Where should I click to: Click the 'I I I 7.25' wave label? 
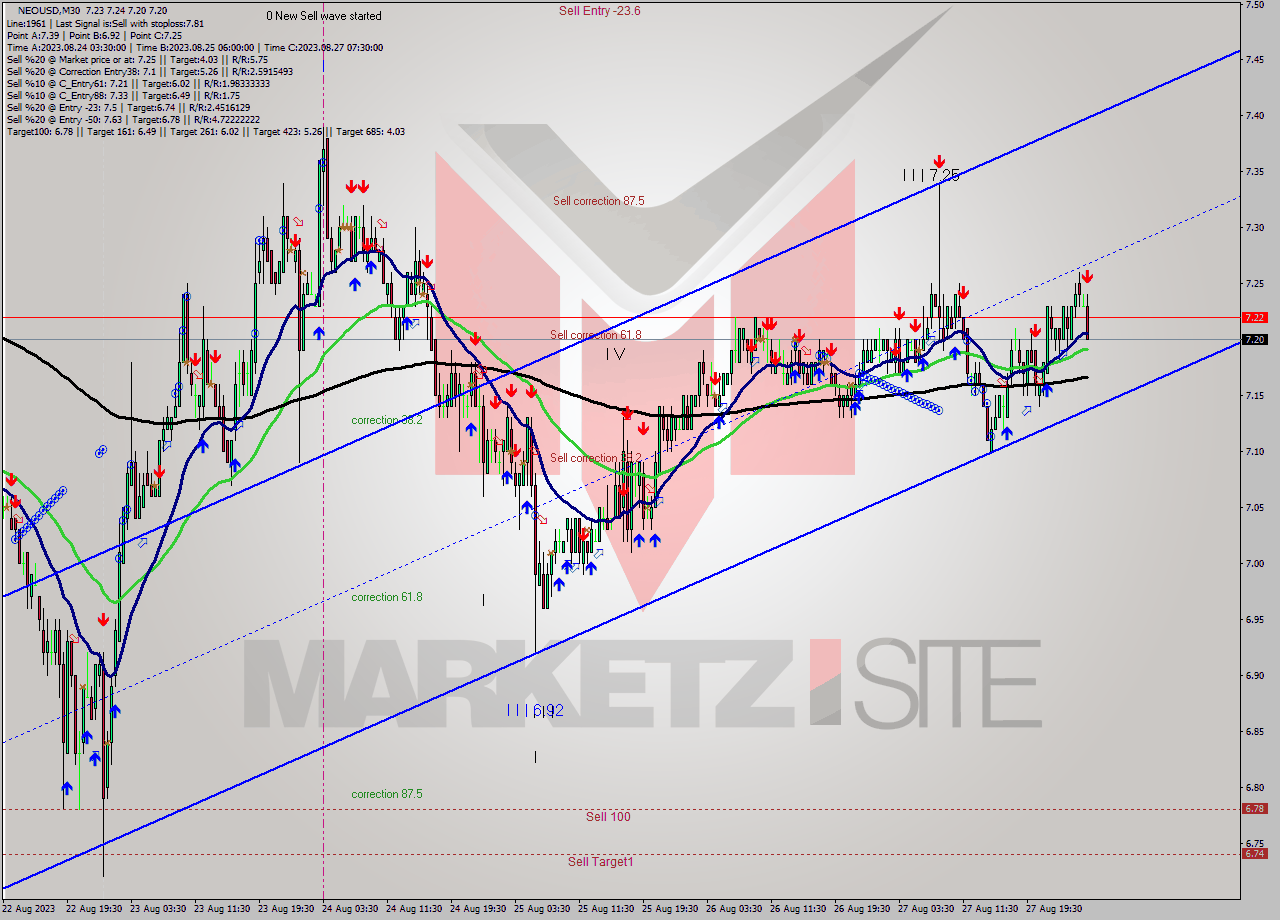(931, 175)
